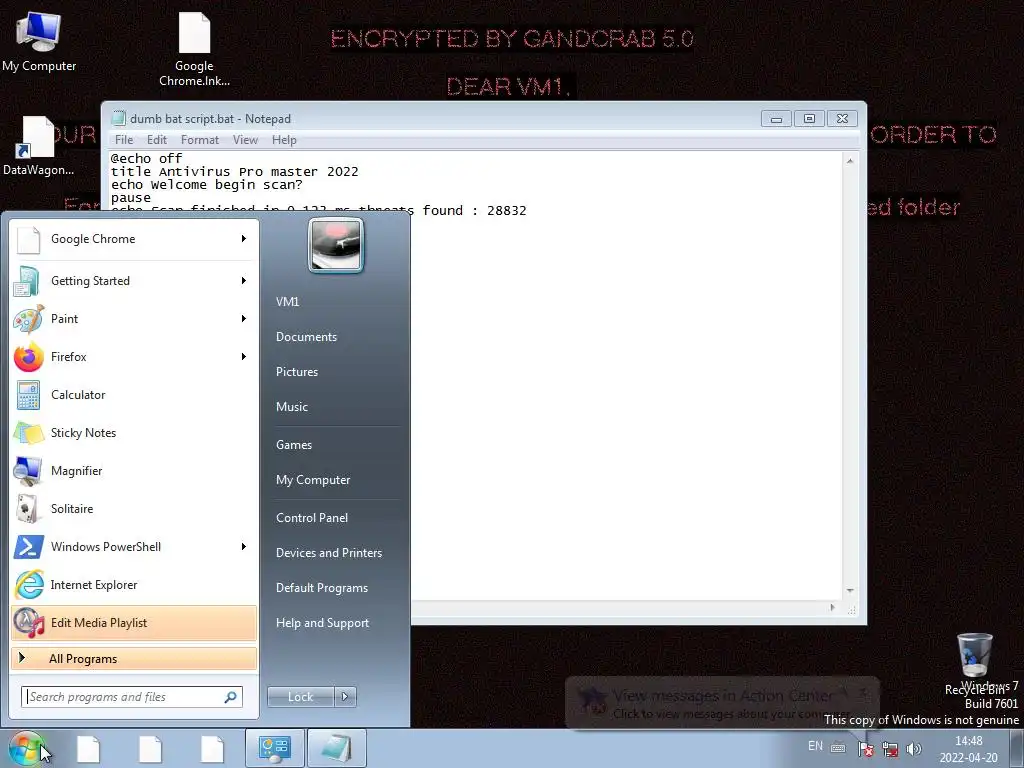The height and width of the screenshot is (768, 1024).
Task: Open Action Center flag tray icon
Action: point(865,748)
